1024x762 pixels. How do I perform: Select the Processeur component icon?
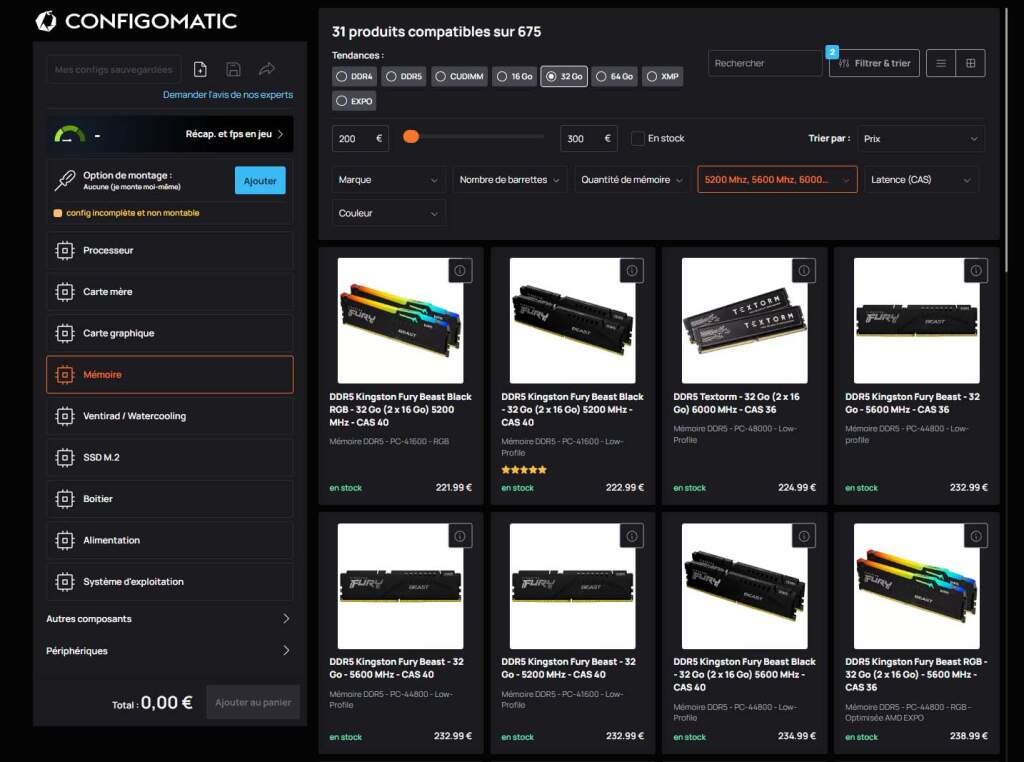pyautogui.click(x=66, y=251)
